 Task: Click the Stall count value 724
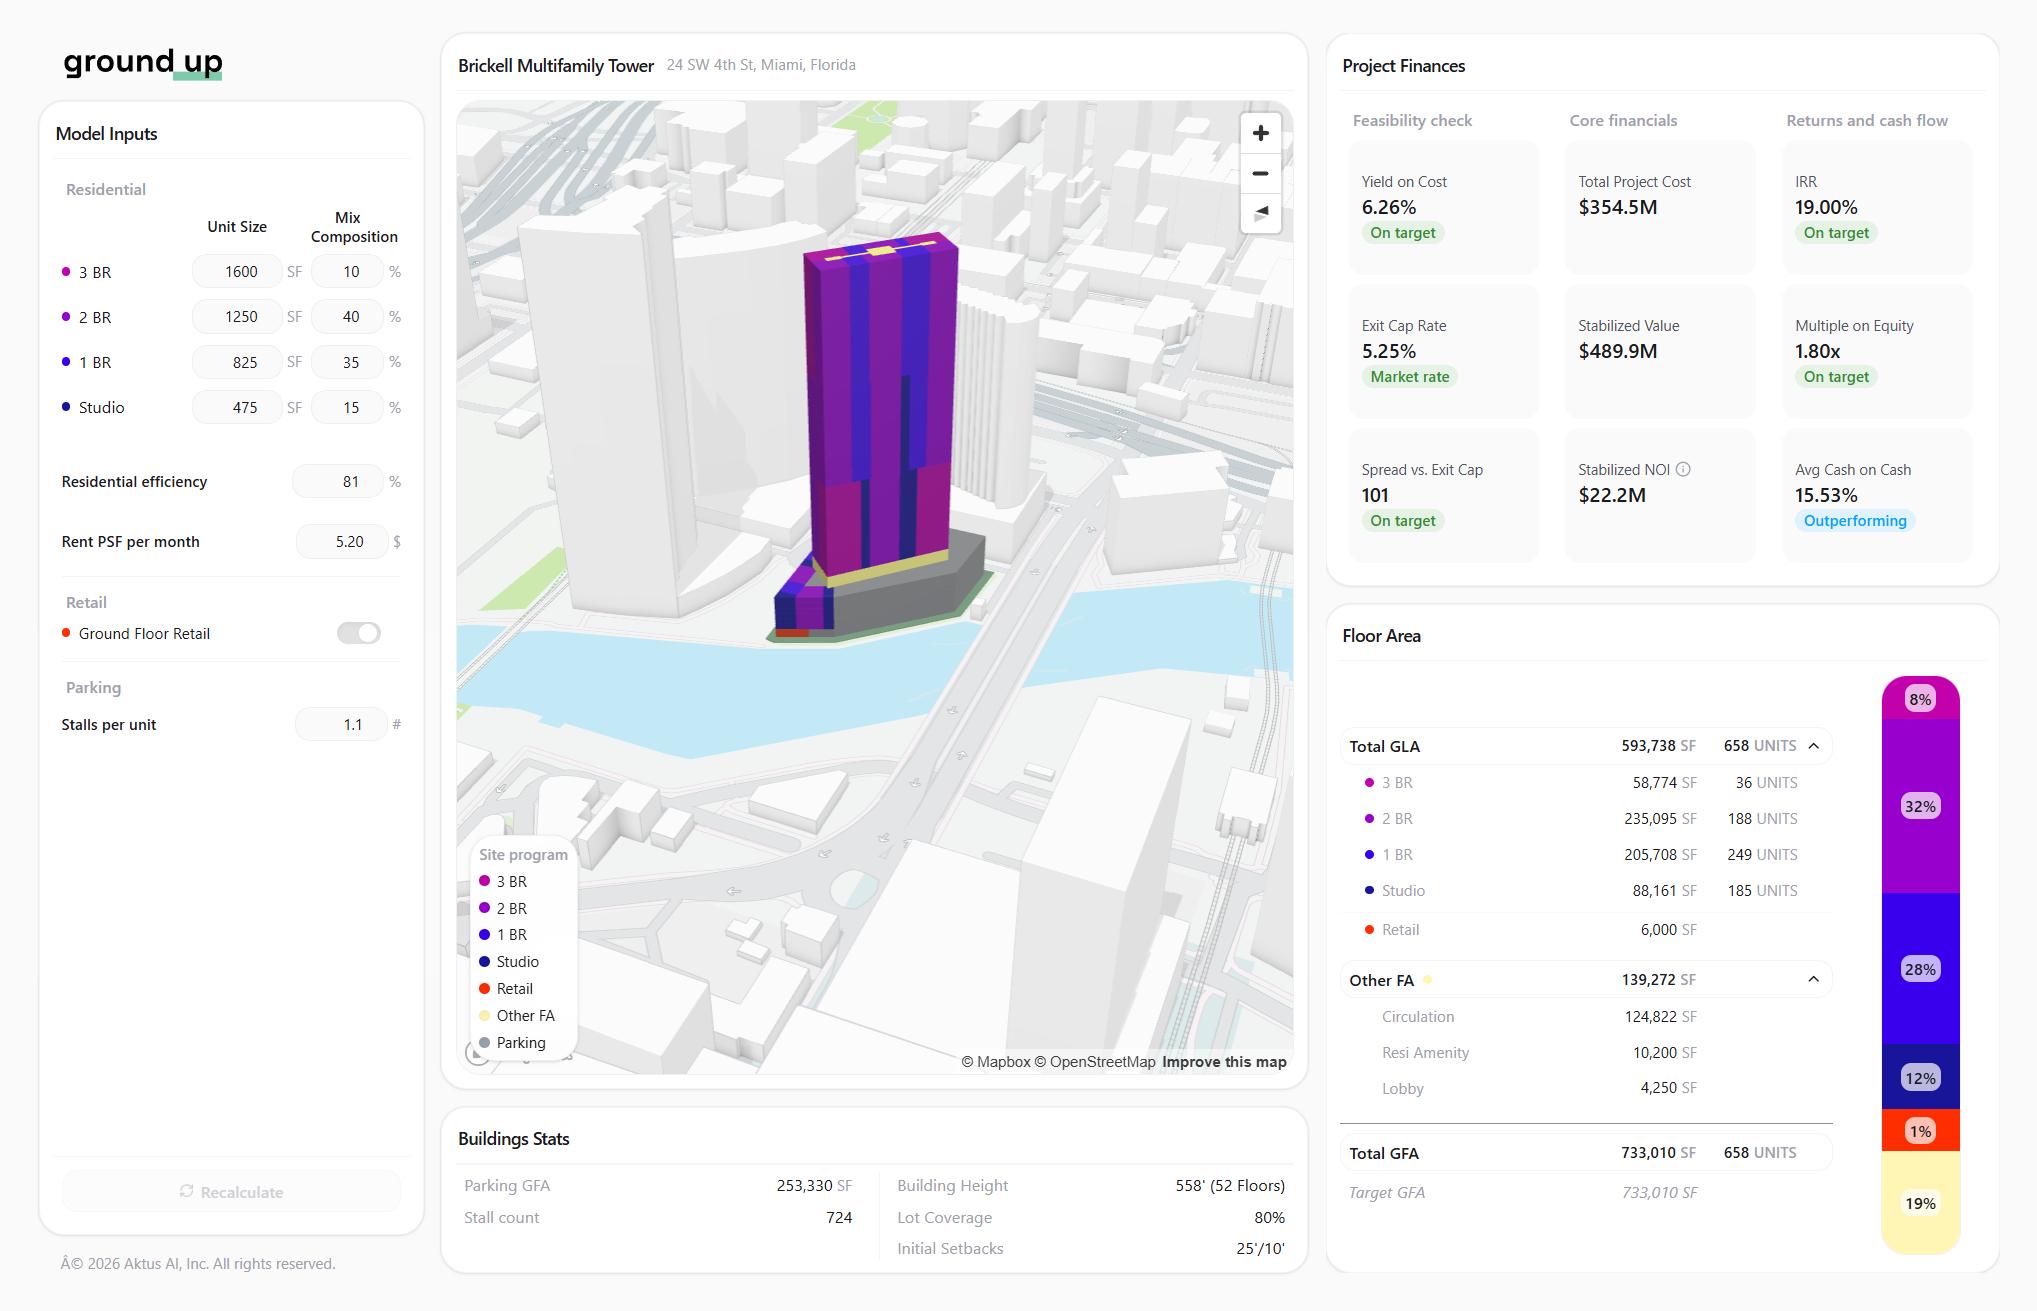[839, 1217]
